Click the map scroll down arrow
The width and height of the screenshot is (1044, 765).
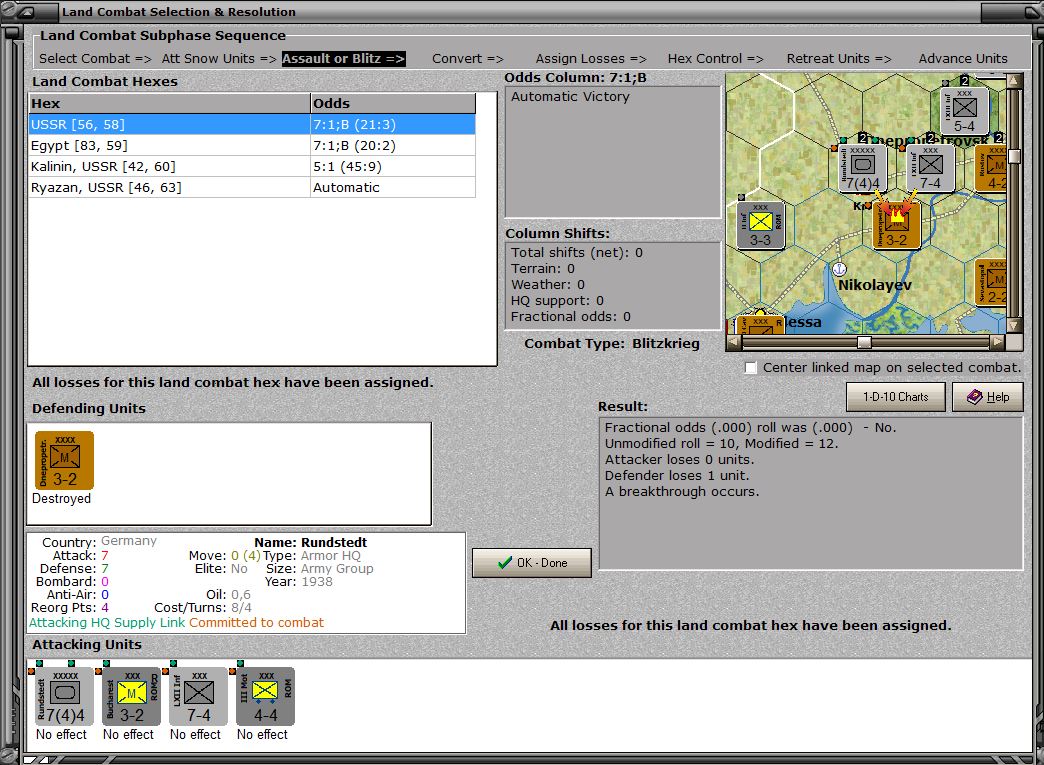[x=1015, y=326]
